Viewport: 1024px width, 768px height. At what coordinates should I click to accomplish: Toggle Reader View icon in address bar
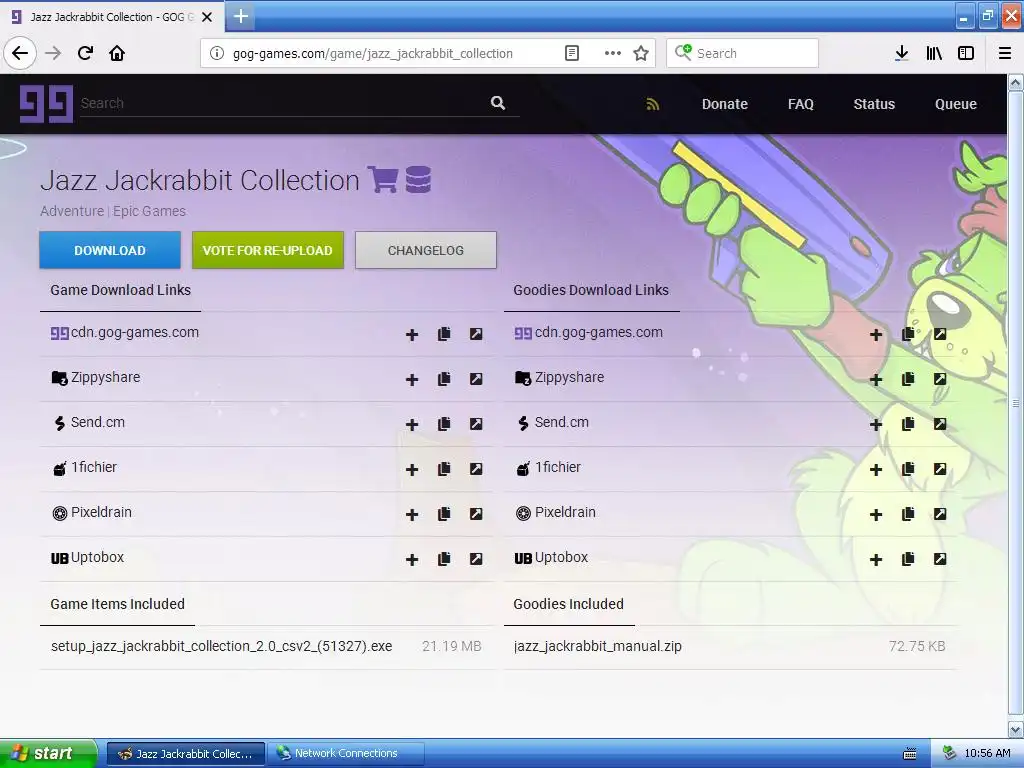[x=571, y=53]
